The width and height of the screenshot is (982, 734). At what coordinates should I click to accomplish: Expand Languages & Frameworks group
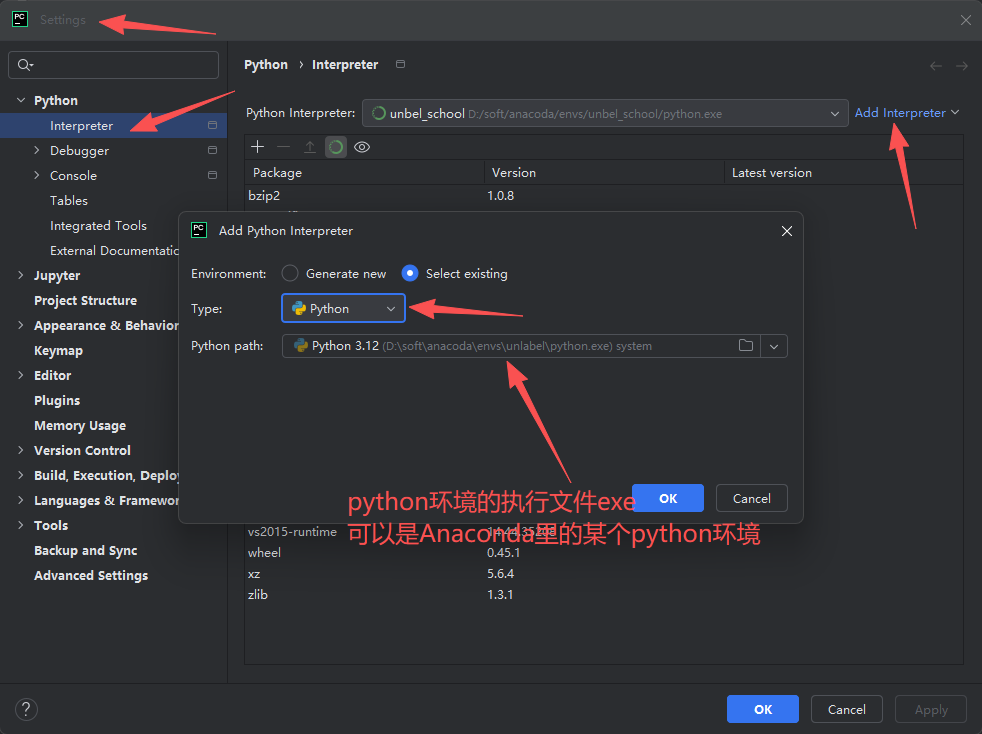pyautogui.click(x=21, y=500)
